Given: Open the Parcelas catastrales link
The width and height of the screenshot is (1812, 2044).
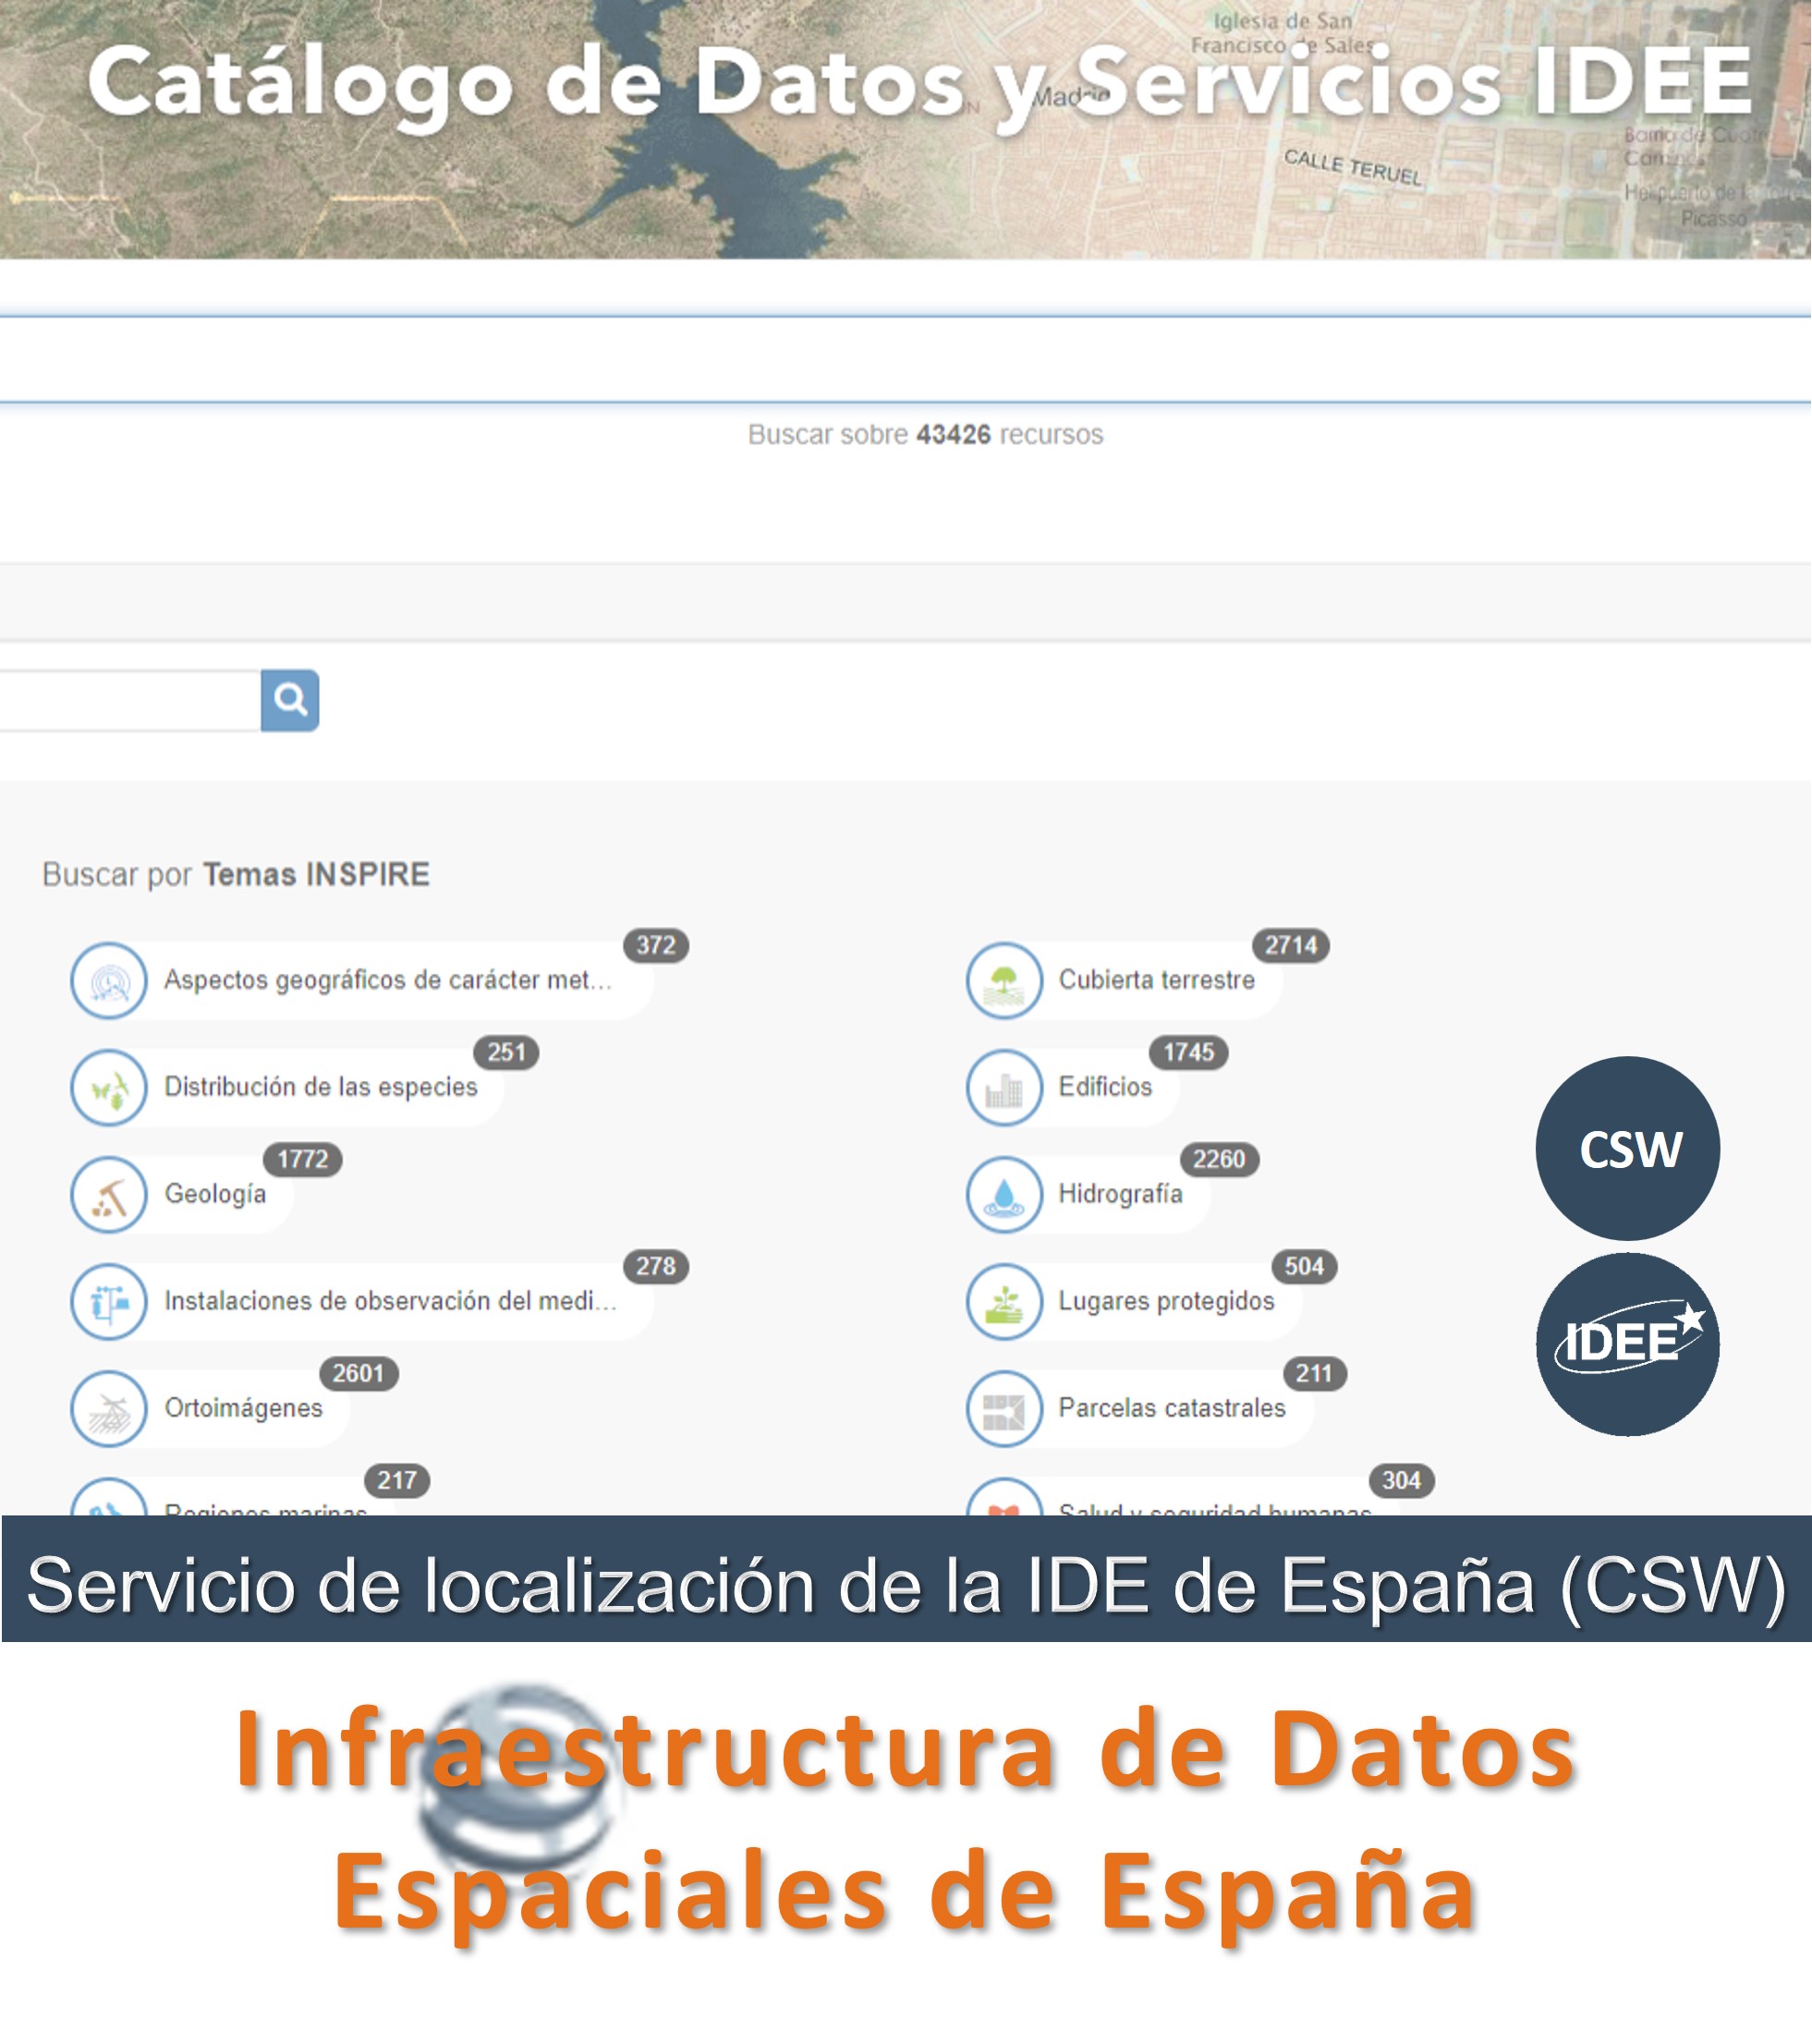Looking at the screenshot, I should 1172,1409.
